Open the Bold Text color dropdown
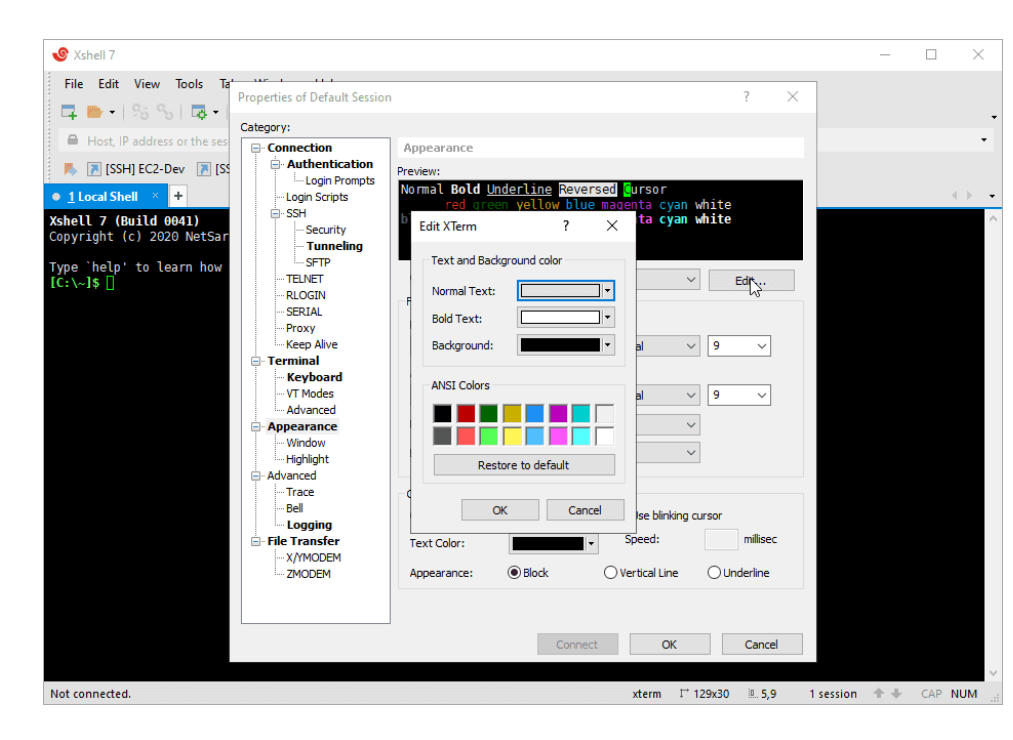 (x=607, y=318)
